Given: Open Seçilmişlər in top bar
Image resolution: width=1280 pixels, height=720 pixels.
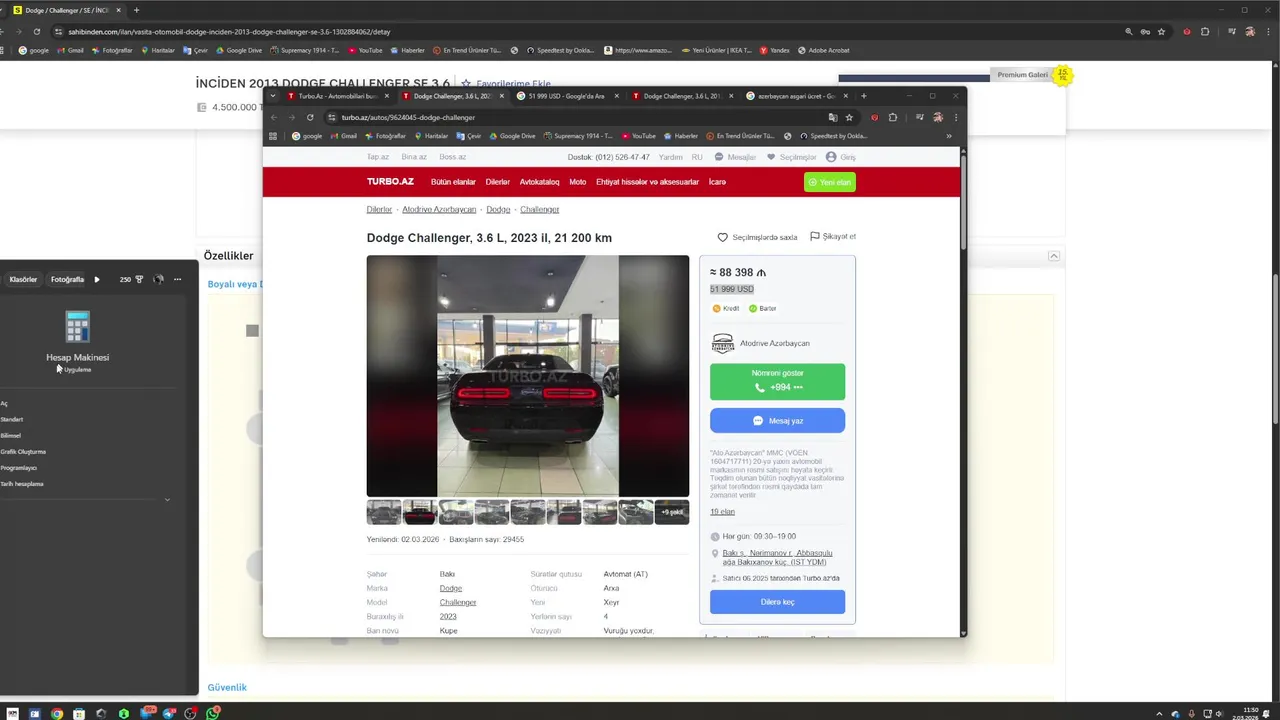Looking at the screenshot, I should click(x=792, y=157).
